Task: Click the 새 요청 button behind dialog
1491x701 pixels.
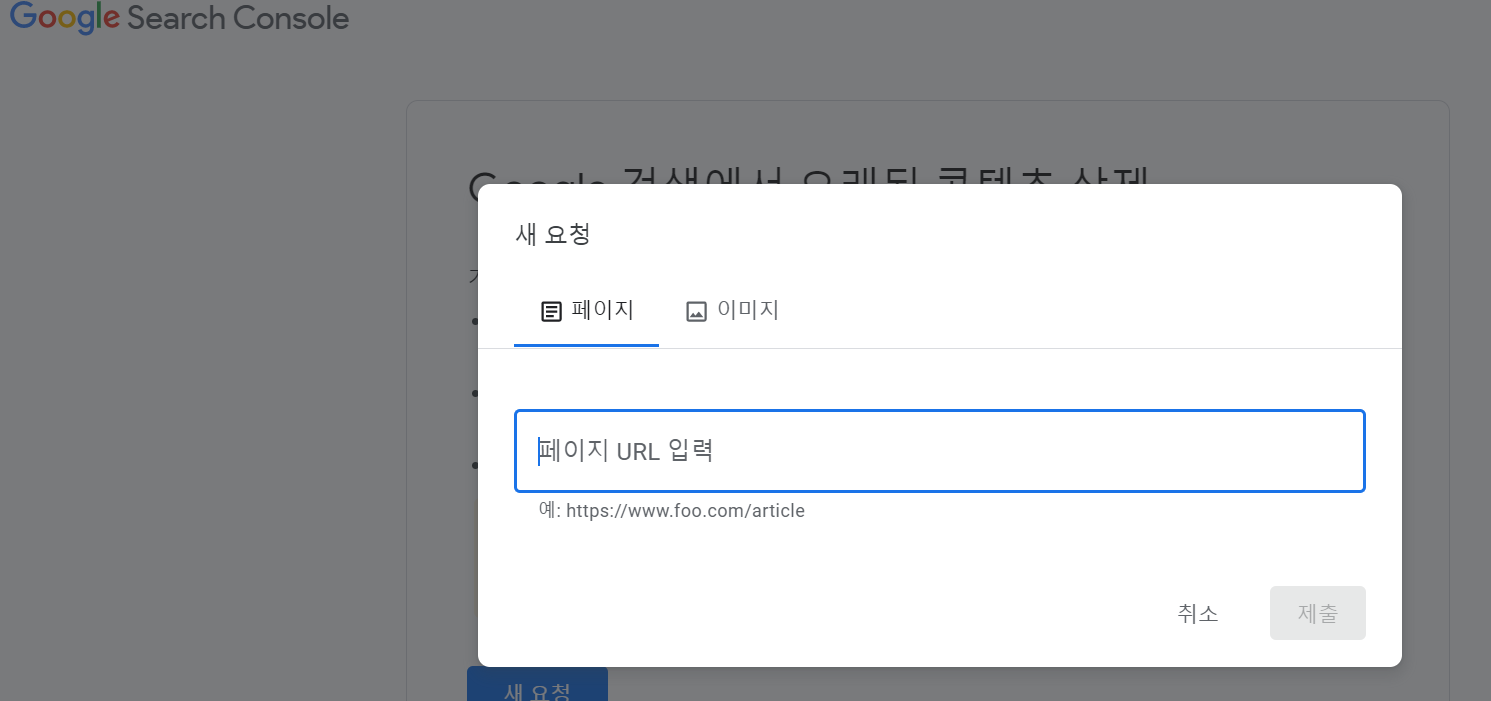Action: [x=537, y=685]
